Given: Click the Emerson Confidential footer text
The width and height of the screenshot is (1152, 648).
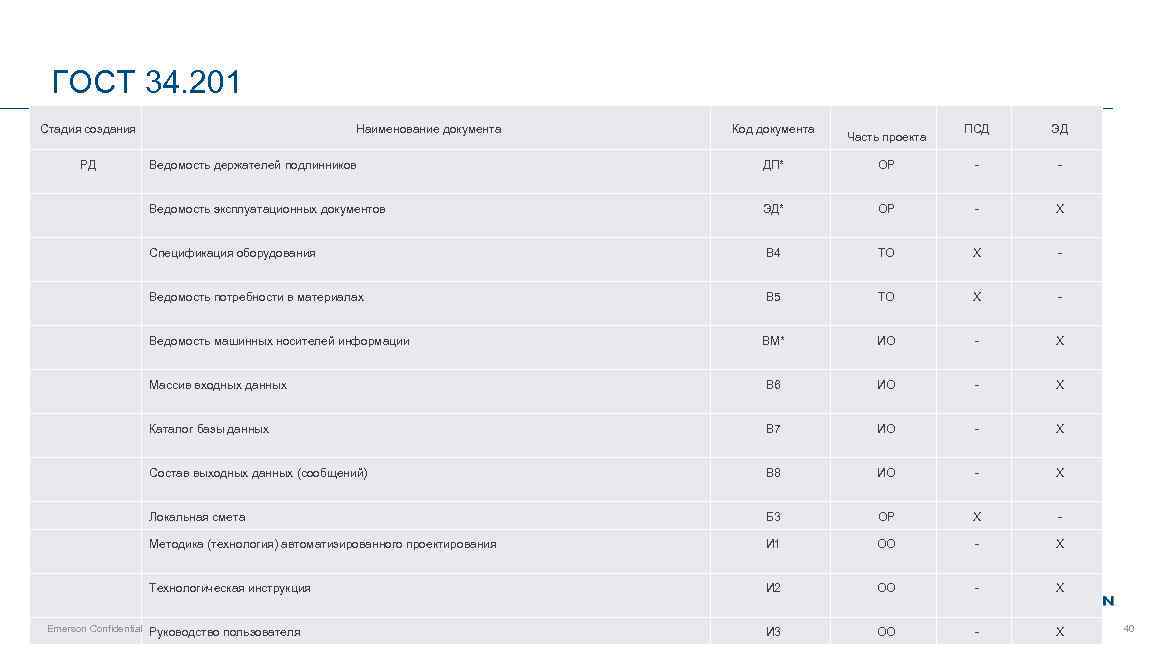Looking at the screenshot, I should (95, 629).
